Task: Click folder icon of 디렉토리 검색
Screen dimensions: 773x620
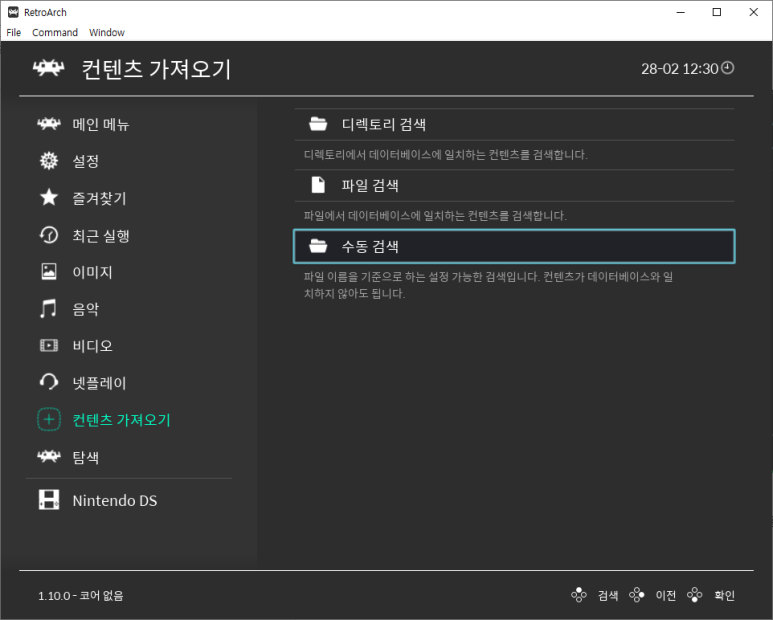Action: (x=318, y=124)
